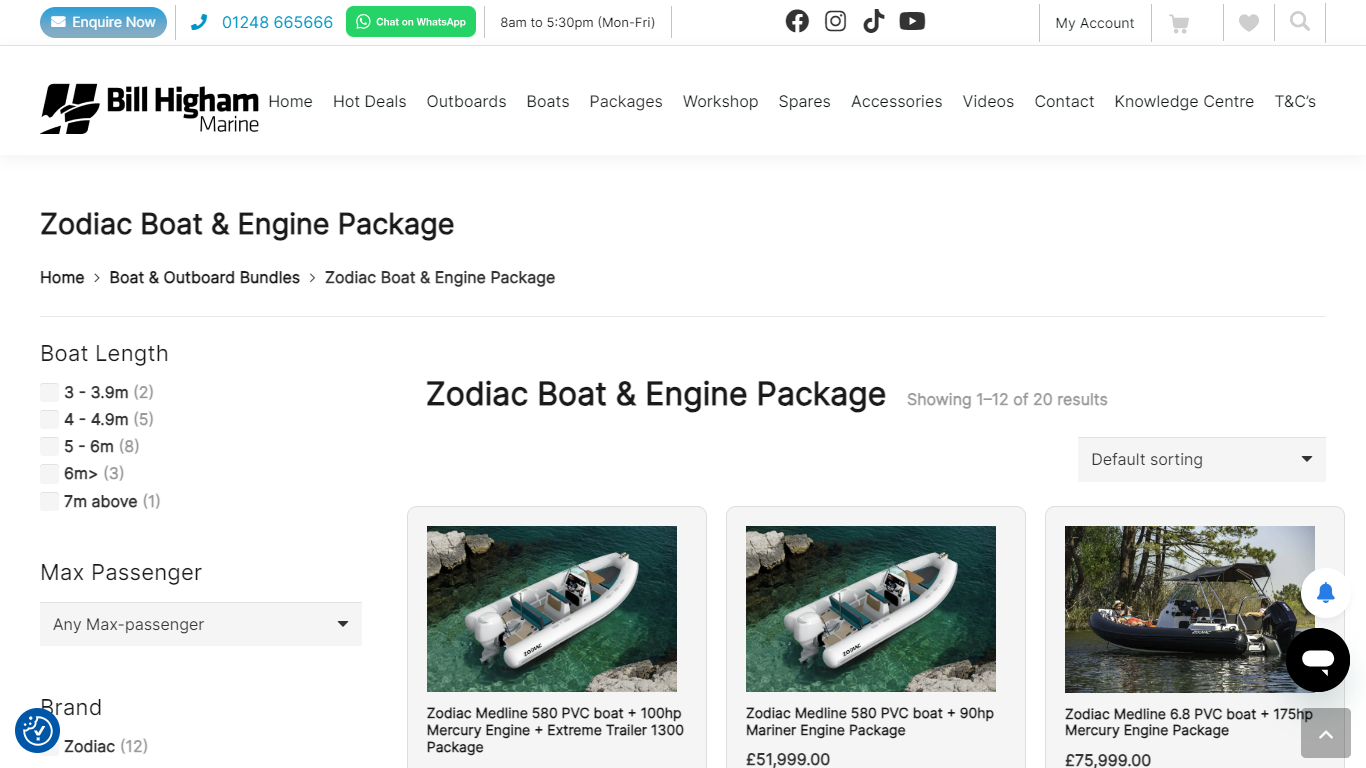Click the notification bell icon

[1326, 593]
